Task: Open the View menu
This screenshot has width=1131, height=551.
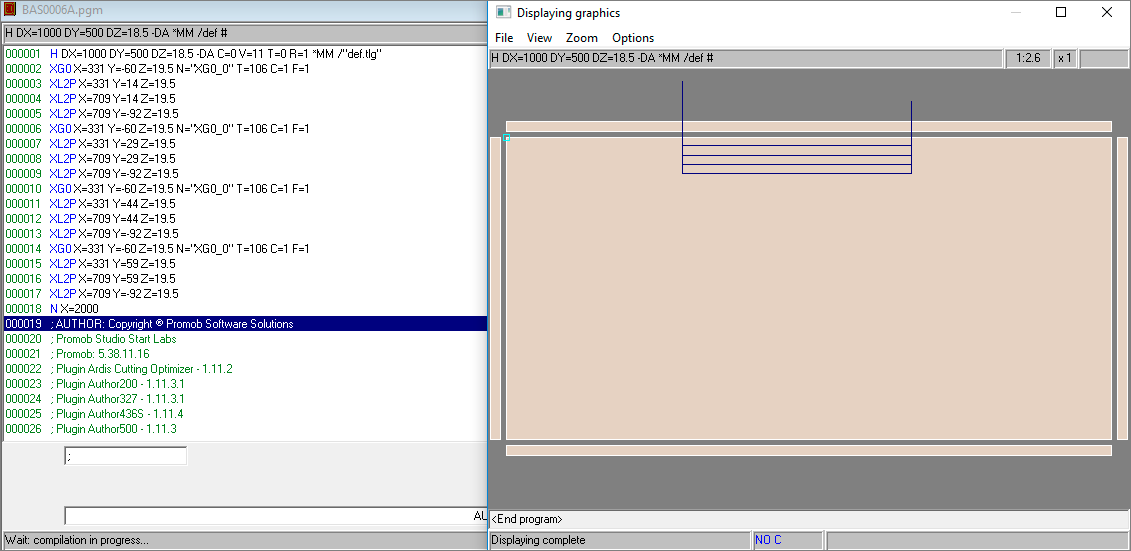Action: coord(540,38)
